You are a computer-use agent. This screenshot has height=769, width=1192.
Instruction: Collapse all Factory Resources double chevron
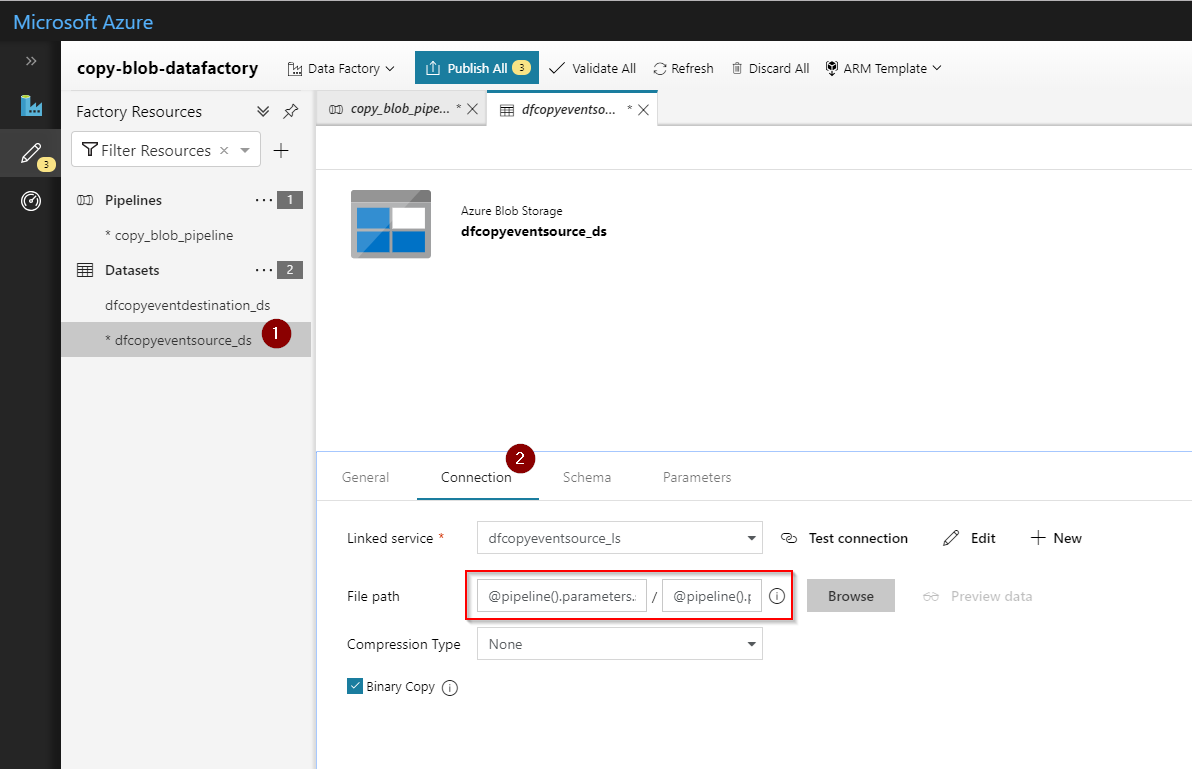[263, 112]
